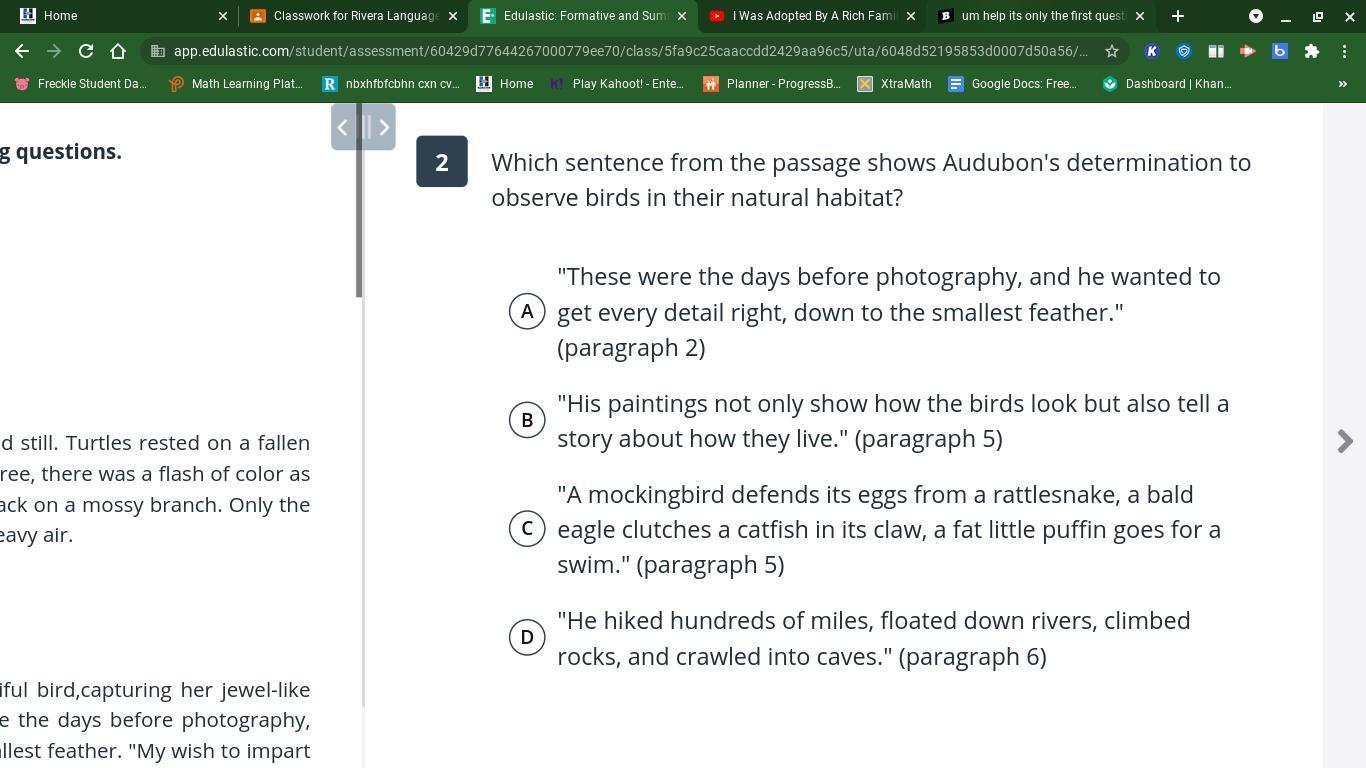Open the Extensions puzzle-piece menu
This screenshot has width=1366, height=768.
1311,51
